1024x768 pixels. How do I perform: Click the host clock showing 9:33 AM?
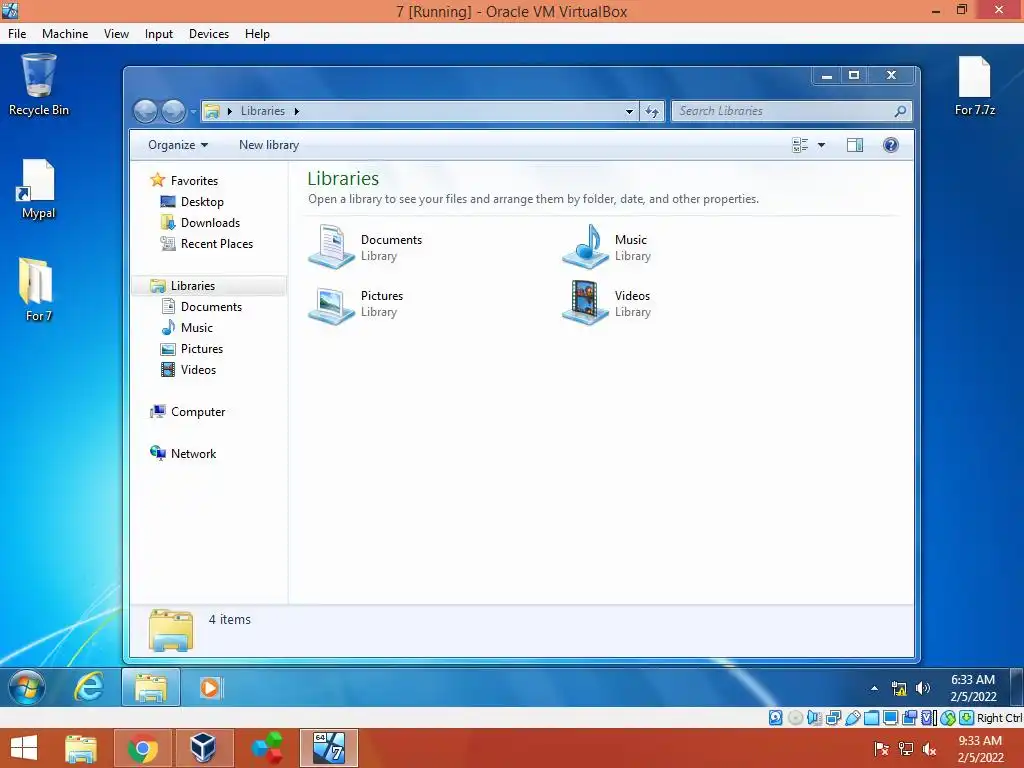coord(980,748)
